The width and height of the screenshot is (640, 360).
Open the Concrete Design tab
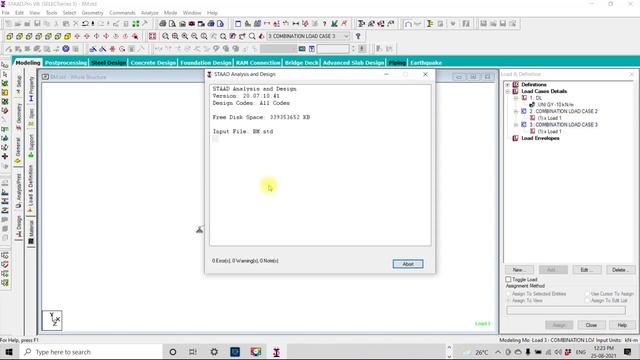153,63
